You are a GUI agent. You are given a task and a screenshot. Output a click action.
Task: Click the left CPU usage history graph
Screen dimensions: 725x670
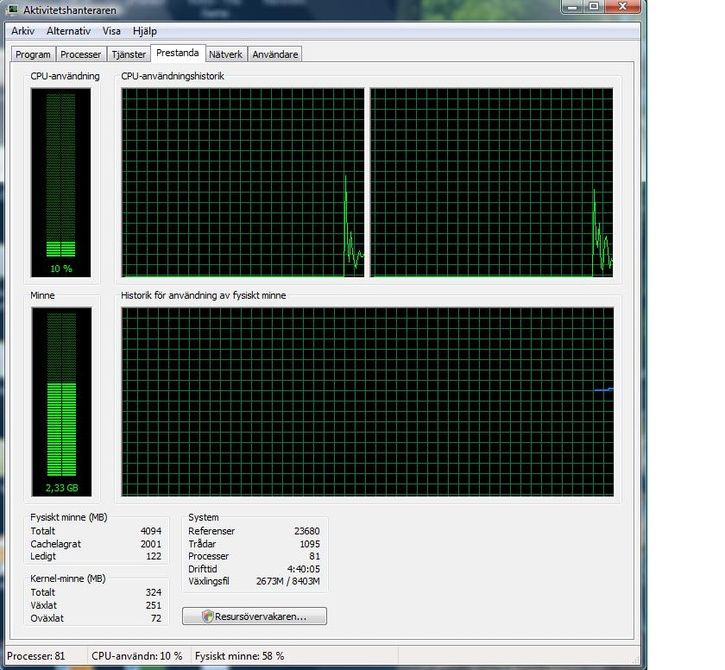click(243, 182)
